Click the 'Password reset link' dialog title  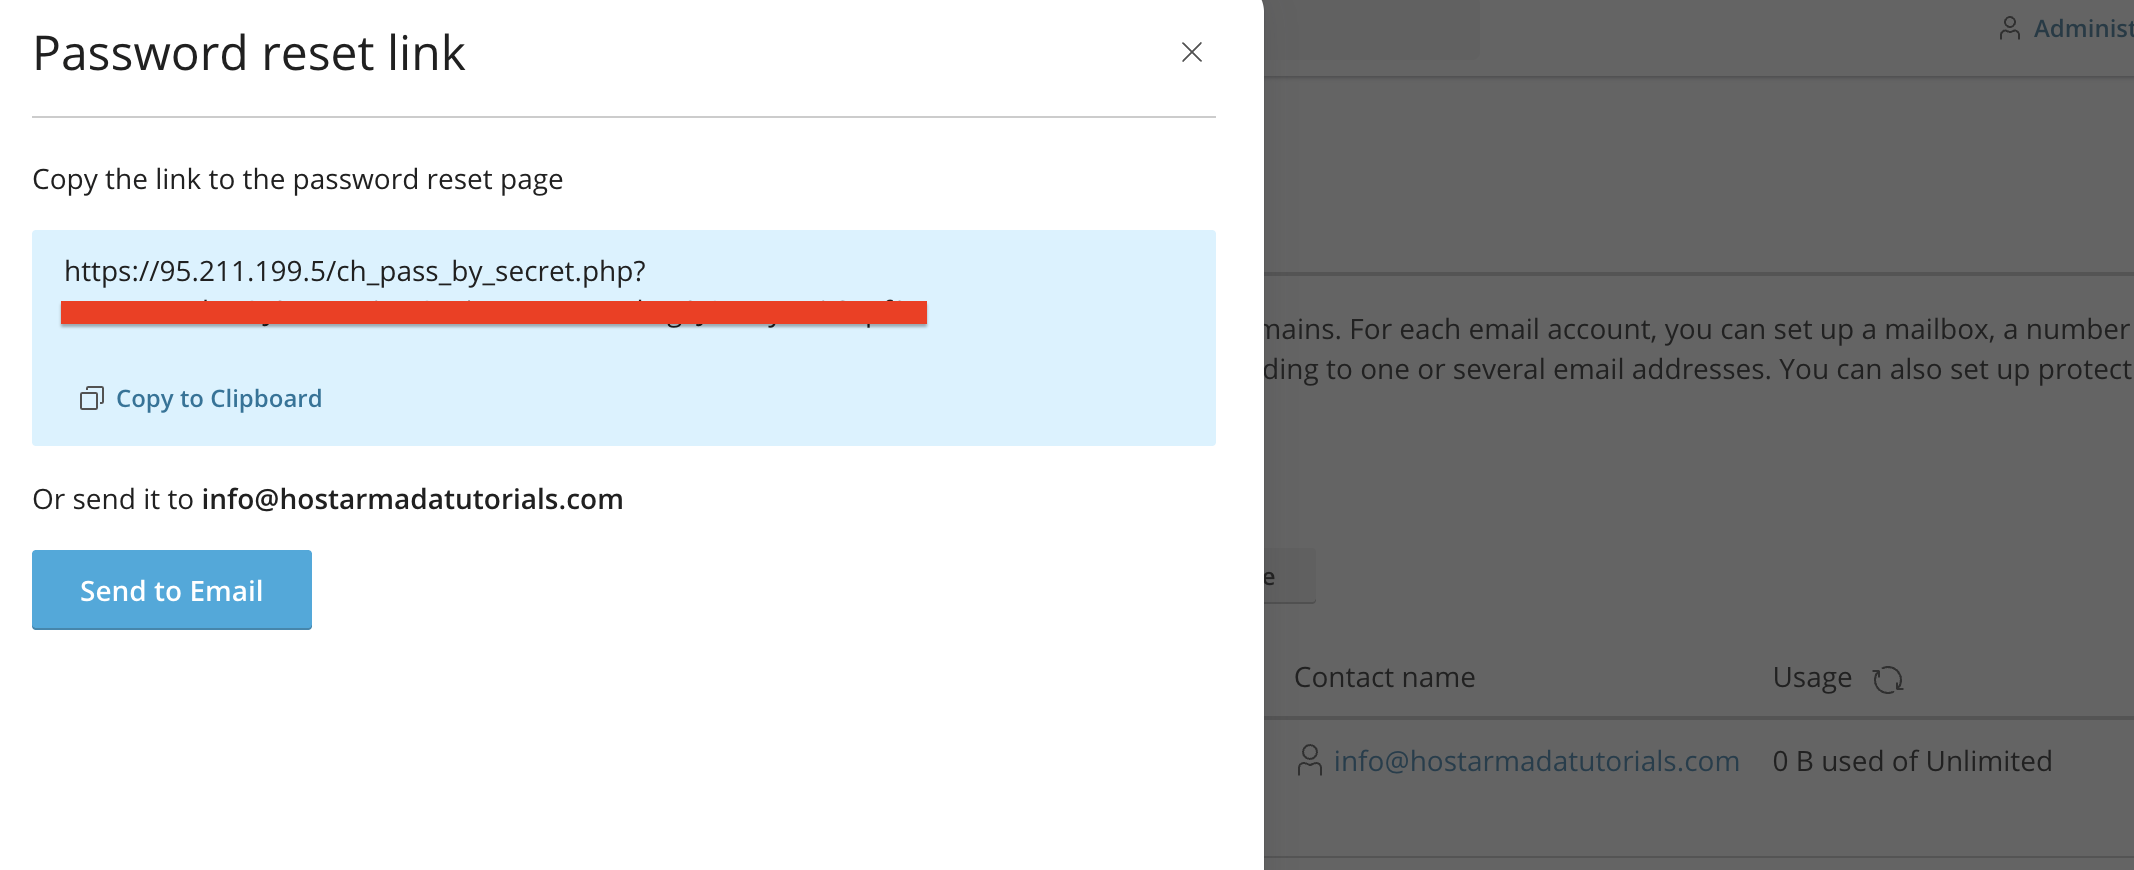[x=249, y=53]
